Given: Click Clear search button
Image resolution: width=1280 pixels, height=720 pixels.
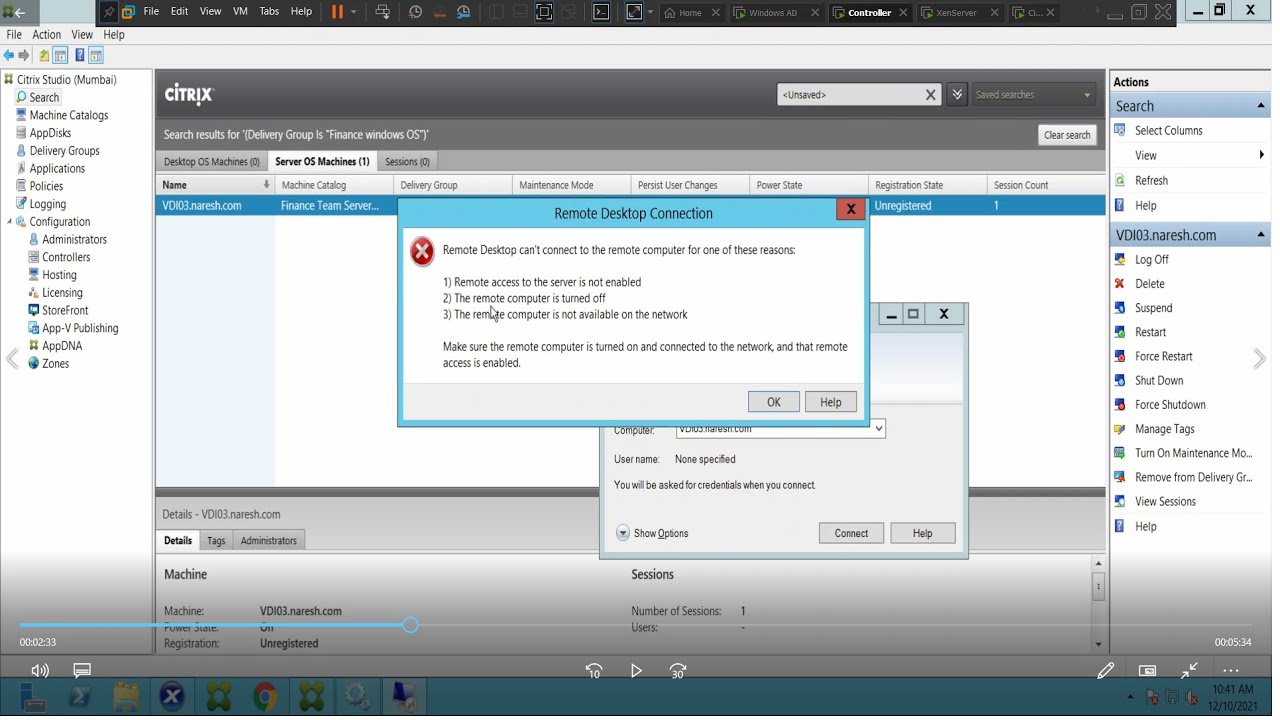Looking at the screenshot, I should pyautogui.click(x=1067, y=135).
